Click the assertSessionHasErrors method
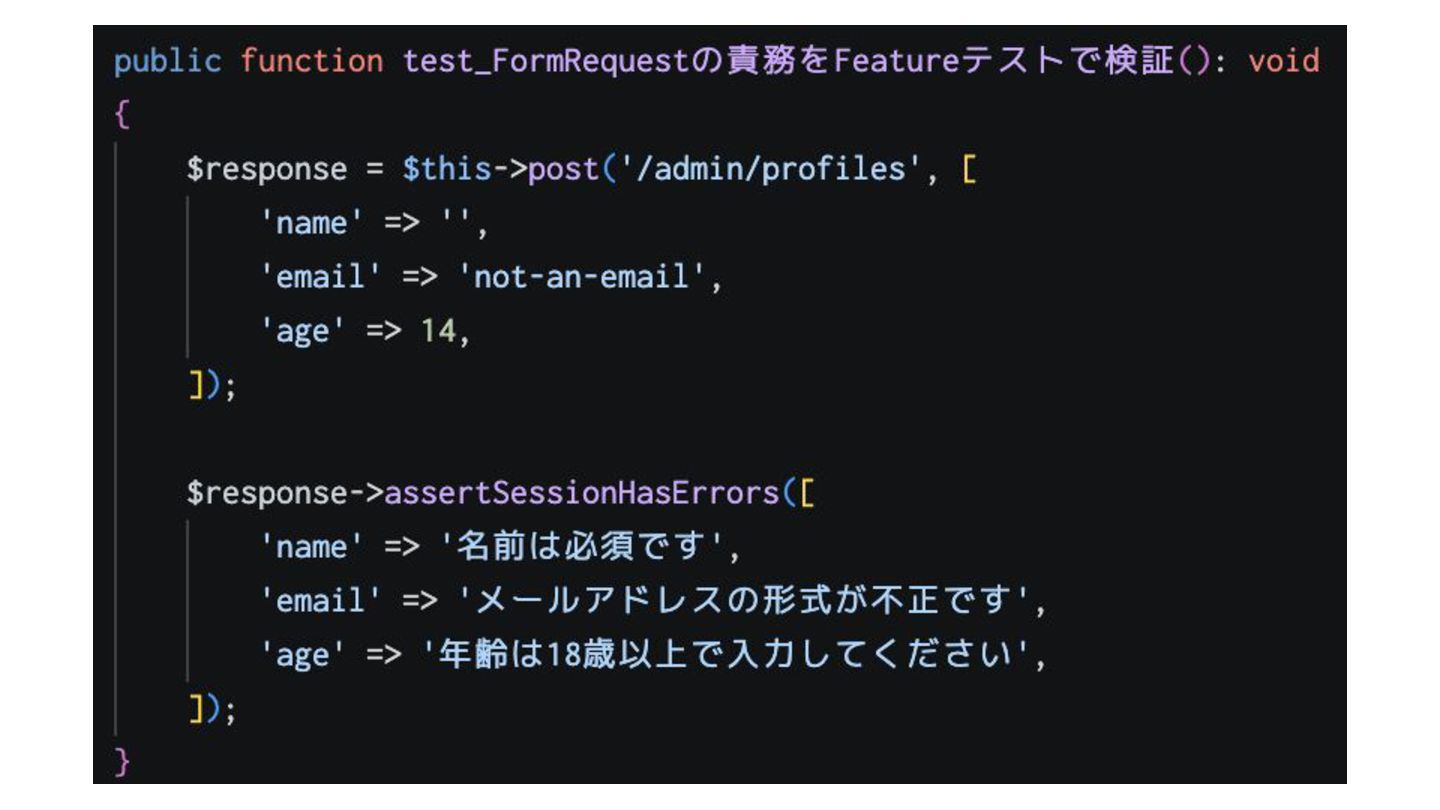 (582, 493)
